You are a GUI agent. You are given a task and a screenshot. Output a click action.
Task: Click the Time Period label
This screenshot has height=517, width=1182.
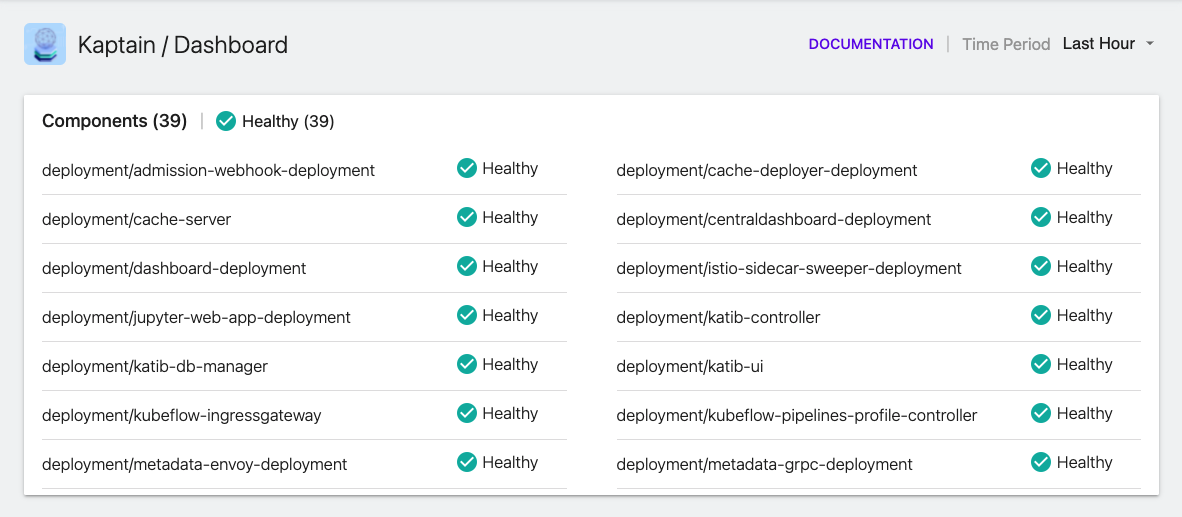1006,44
